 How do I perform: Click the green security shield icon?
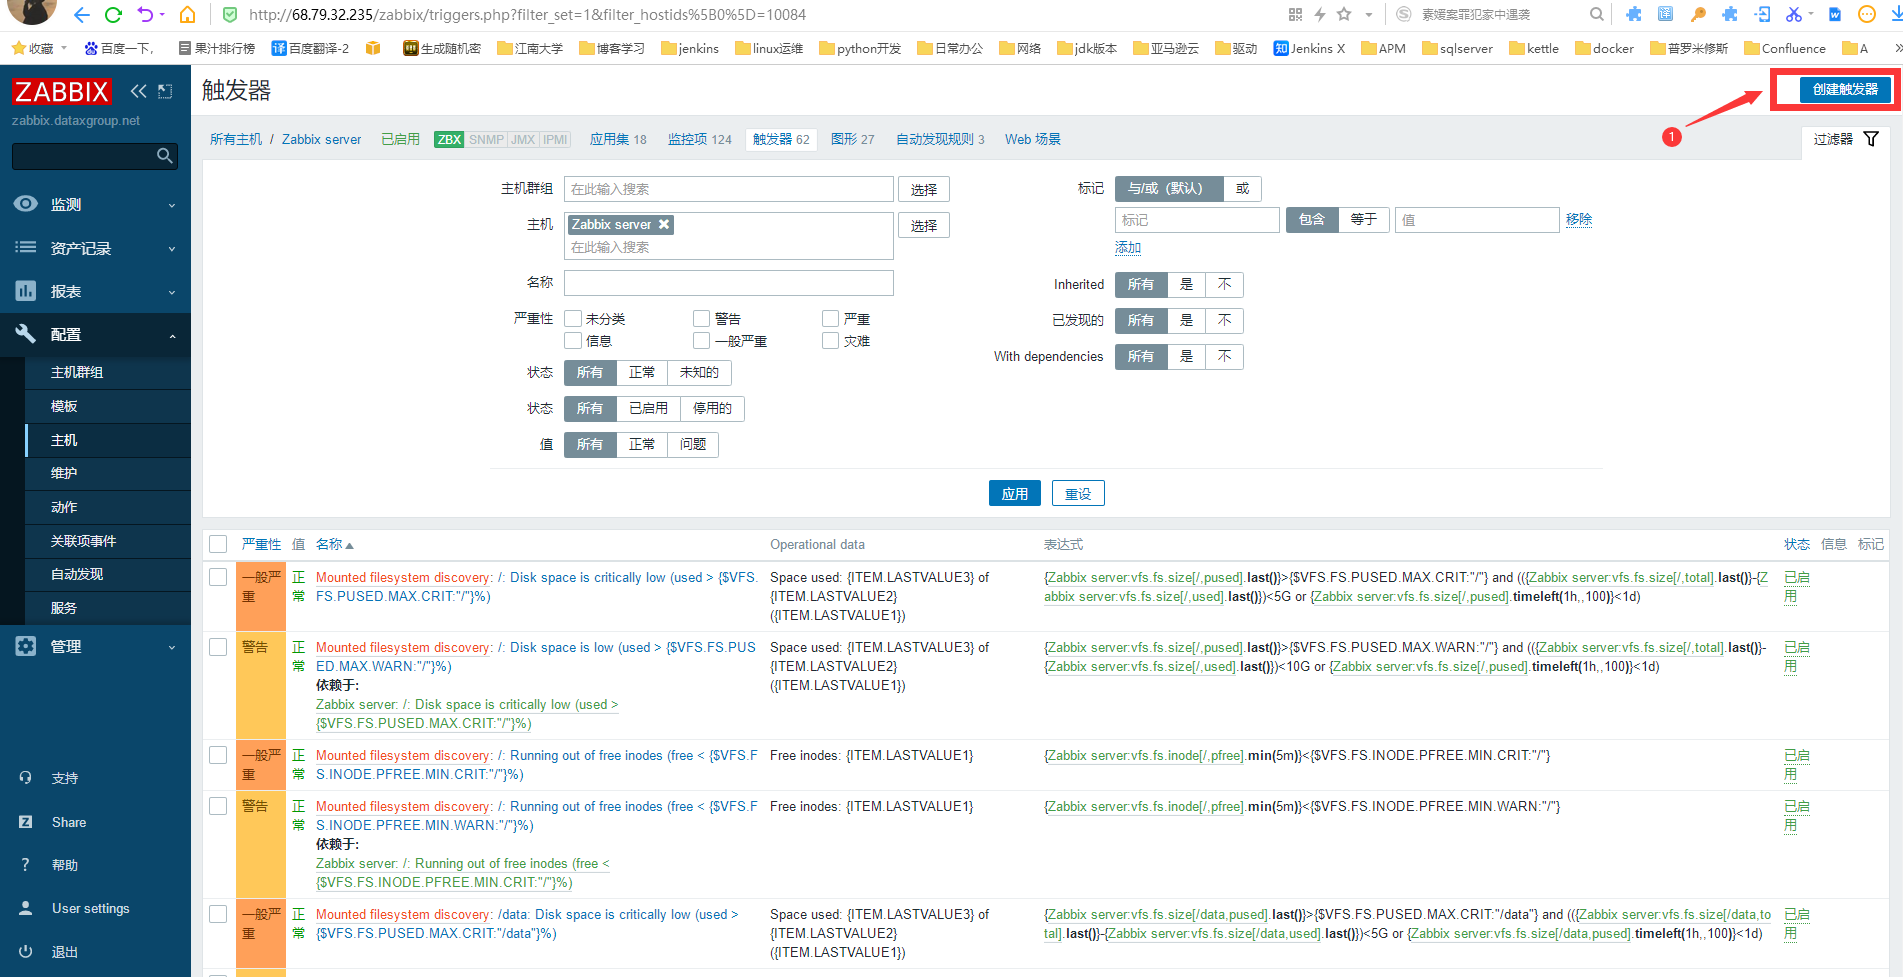[230, 15]
